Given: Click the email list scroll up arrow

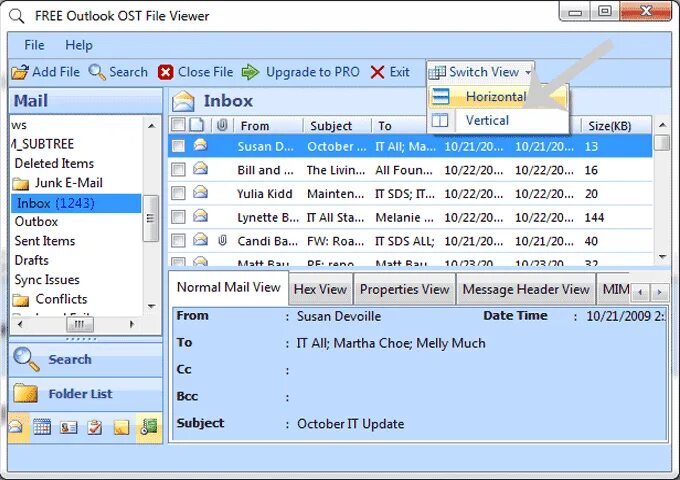Looking at the screenshot, I should tap(662, 125).
